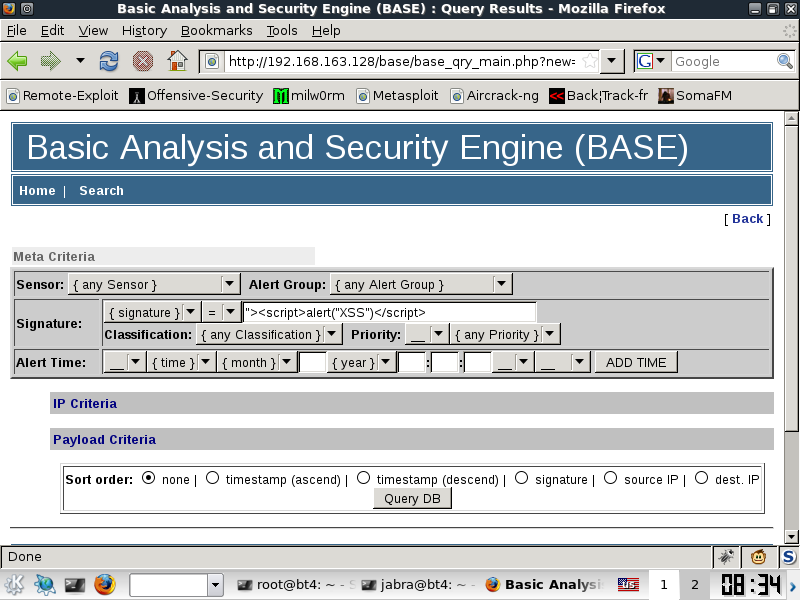The width and height of the screenshot is (800, 600).
Task: Open the File menu
Action: click(16, 31)
